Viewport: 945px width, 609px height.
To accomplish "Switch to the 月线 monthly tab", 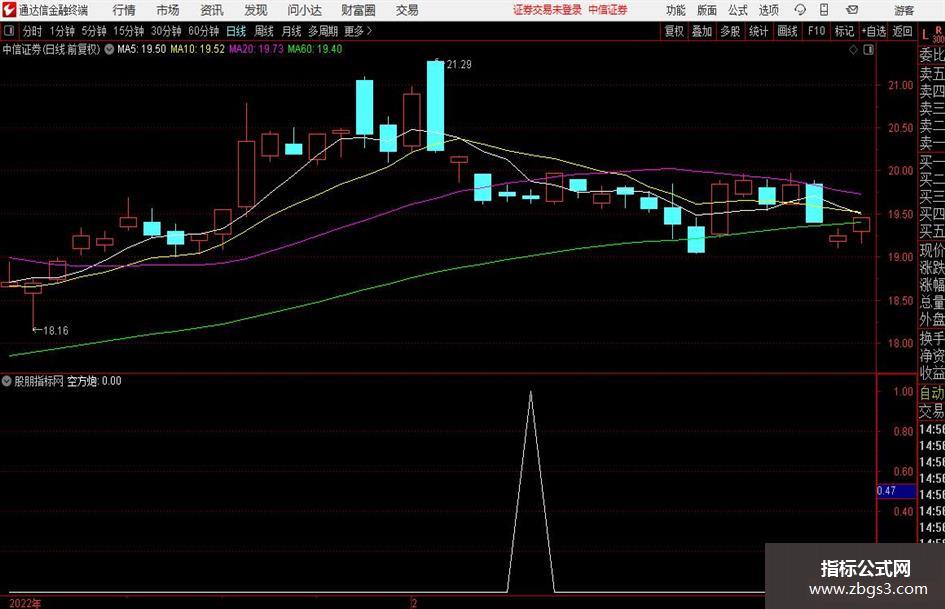I will tap(292, 31).
